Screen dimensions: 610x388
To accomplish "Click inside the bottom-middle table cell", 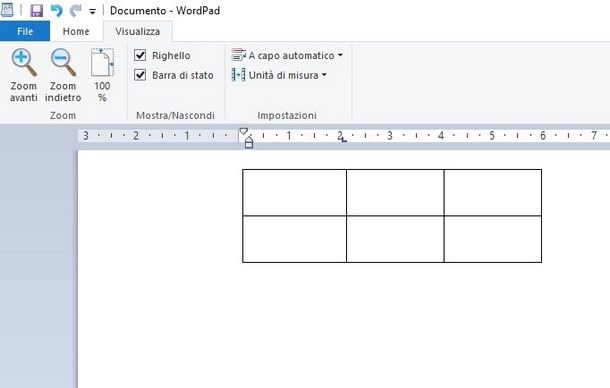I will pyautogui.click(x=395, y=239).
